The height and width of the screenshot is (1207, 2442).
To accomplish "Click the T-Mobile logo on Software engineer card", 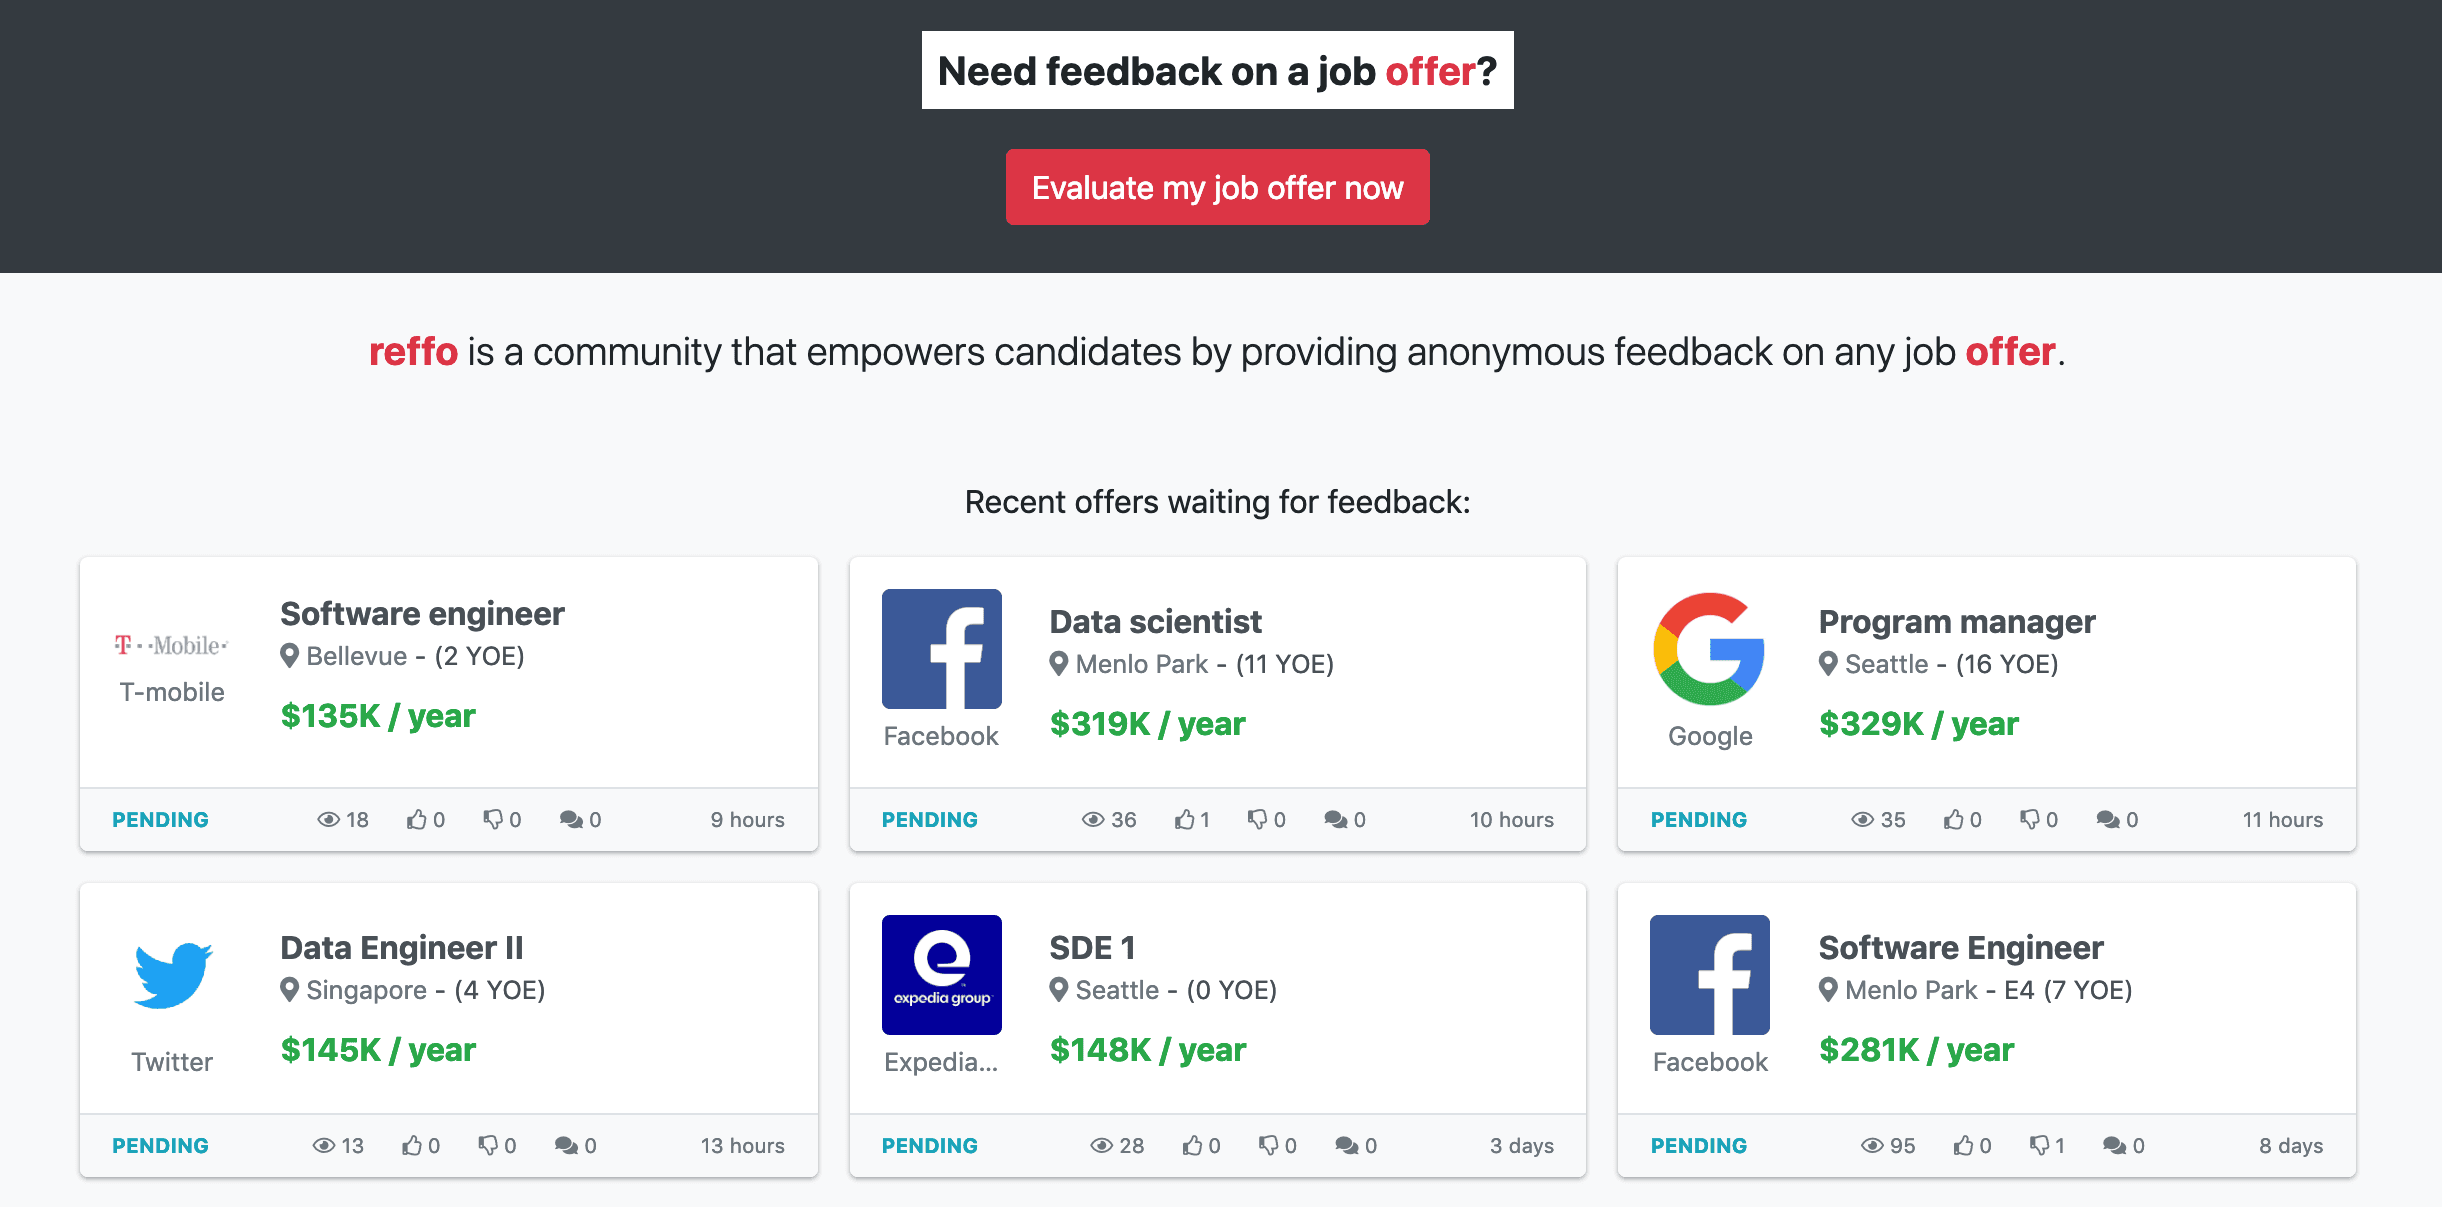I will coord(171,645).
